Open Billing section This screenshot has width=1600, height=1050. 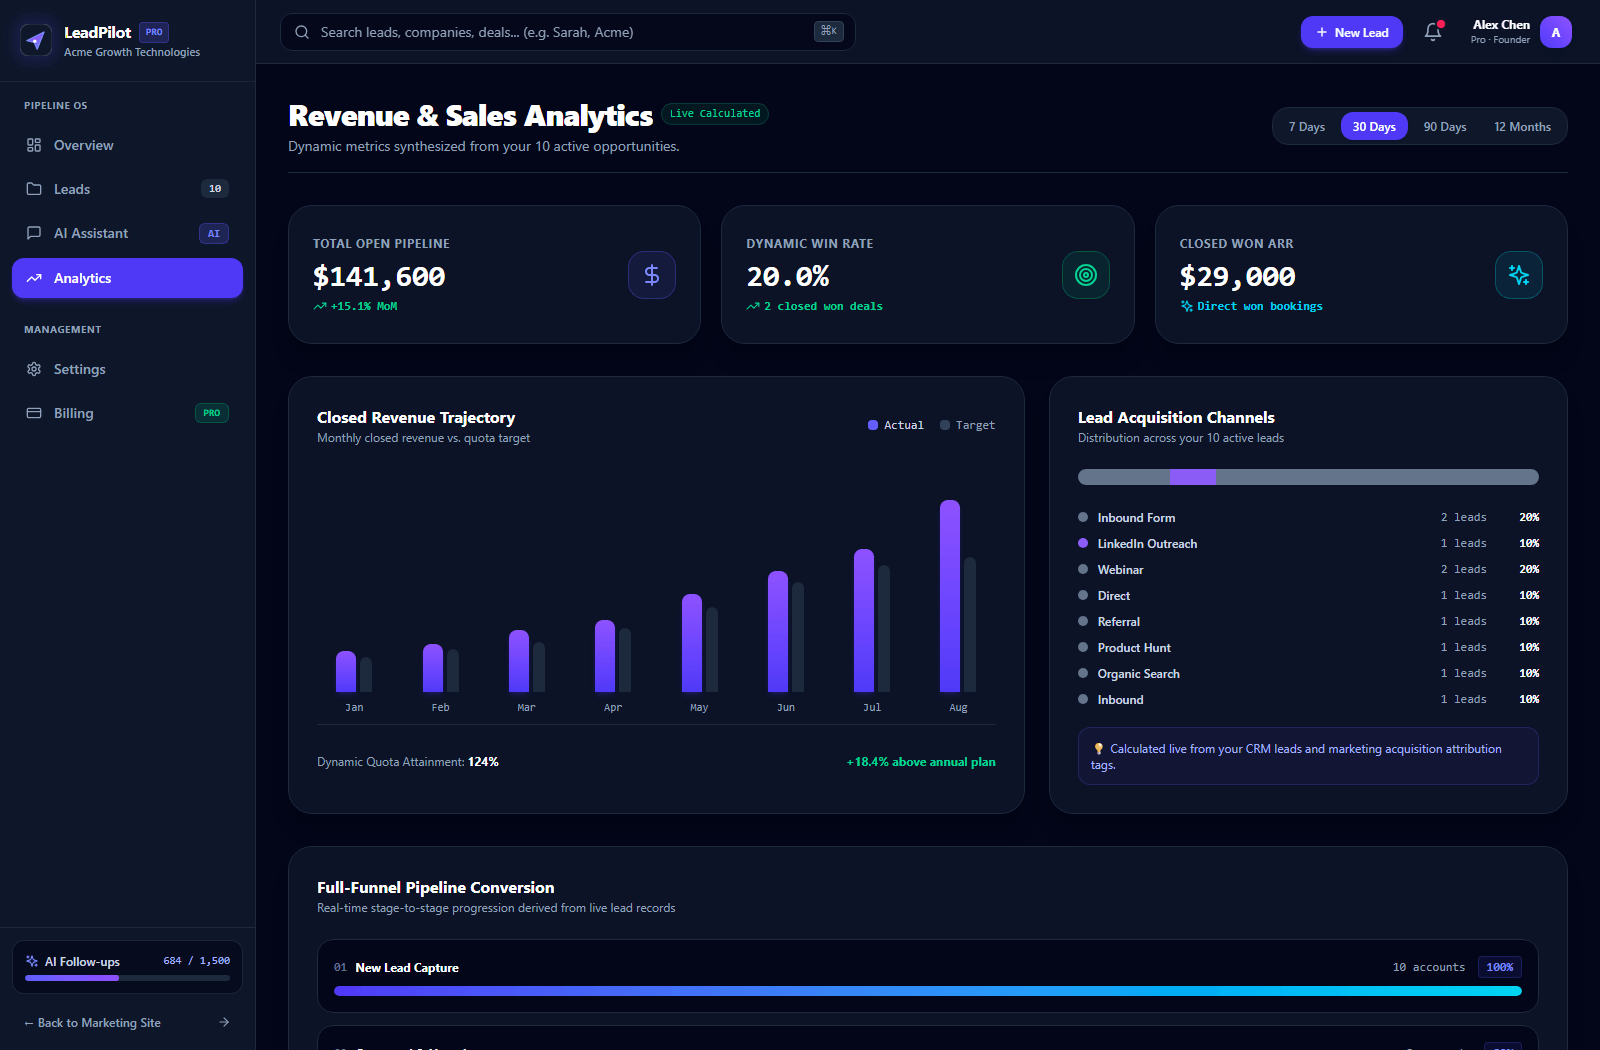pos(127,413)
